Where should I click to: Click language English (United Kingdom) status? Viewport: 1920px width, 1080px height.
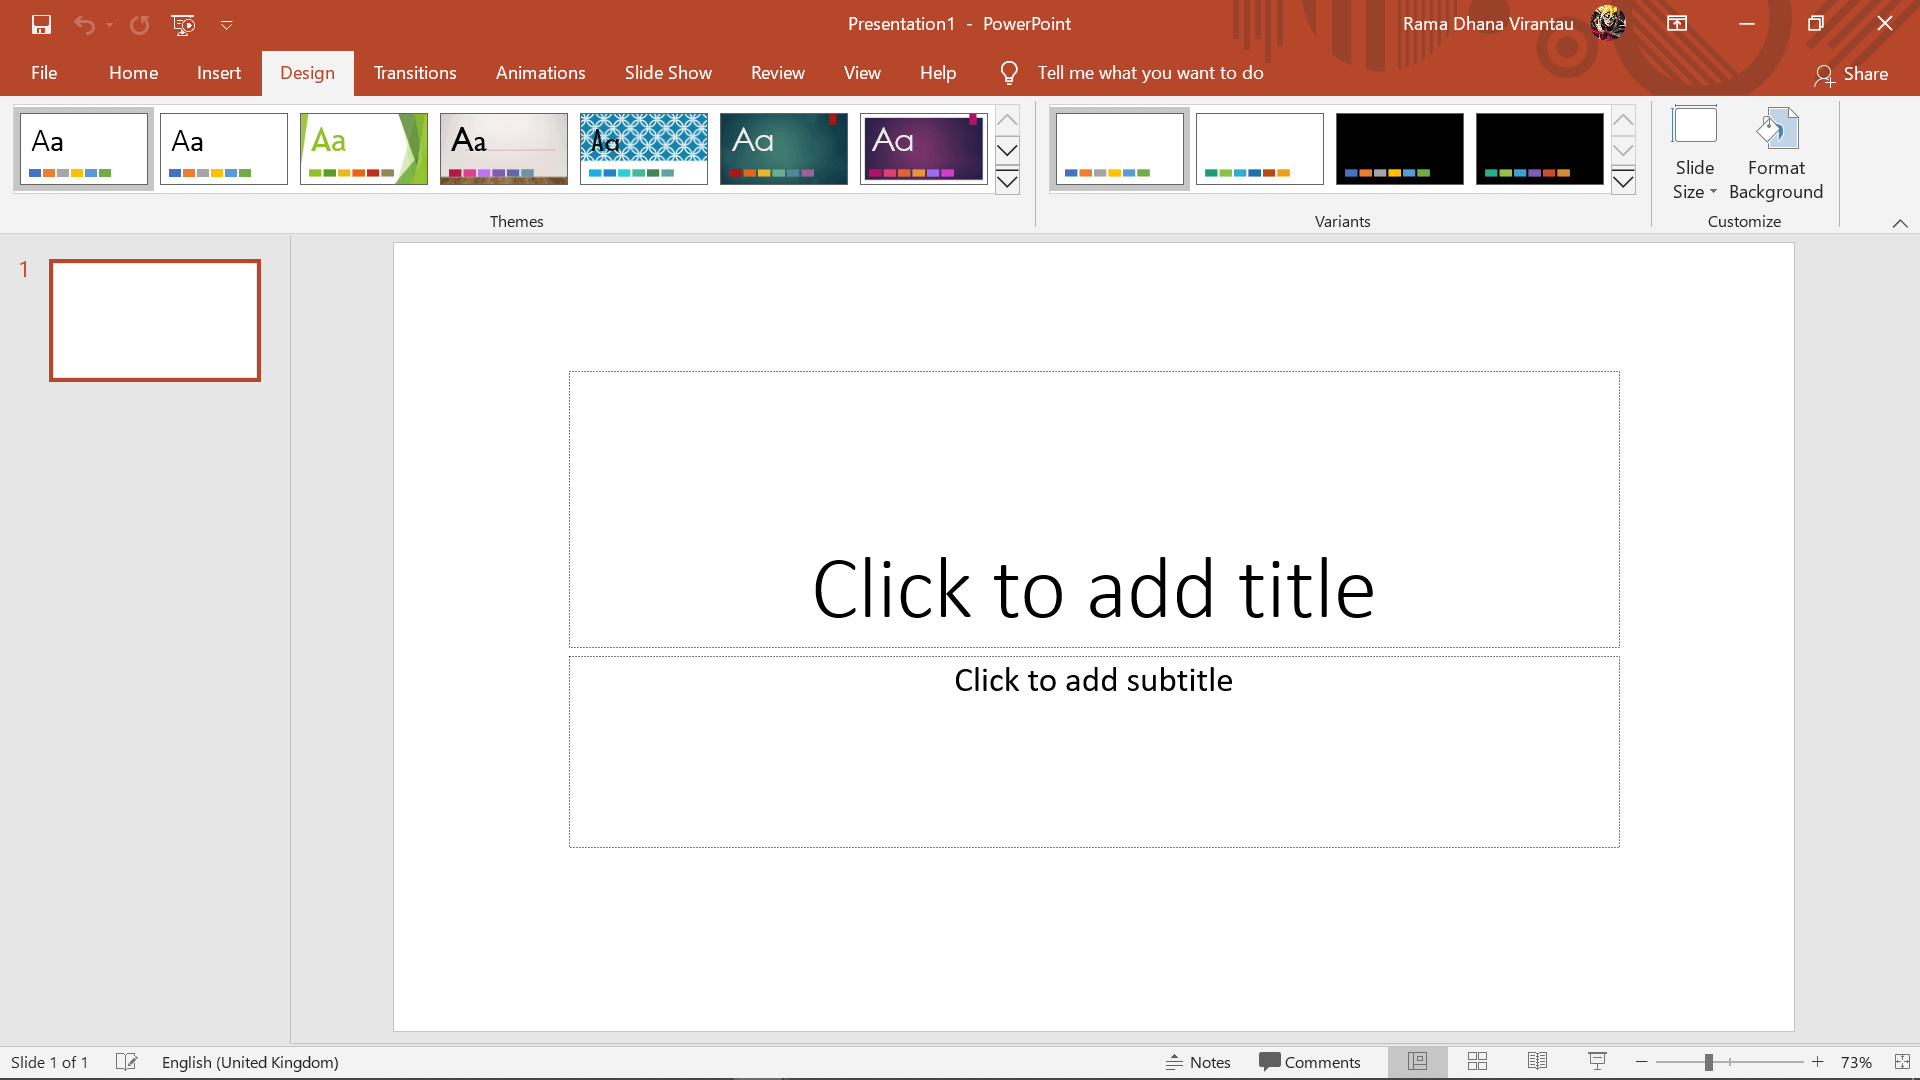click(250, 1062)
